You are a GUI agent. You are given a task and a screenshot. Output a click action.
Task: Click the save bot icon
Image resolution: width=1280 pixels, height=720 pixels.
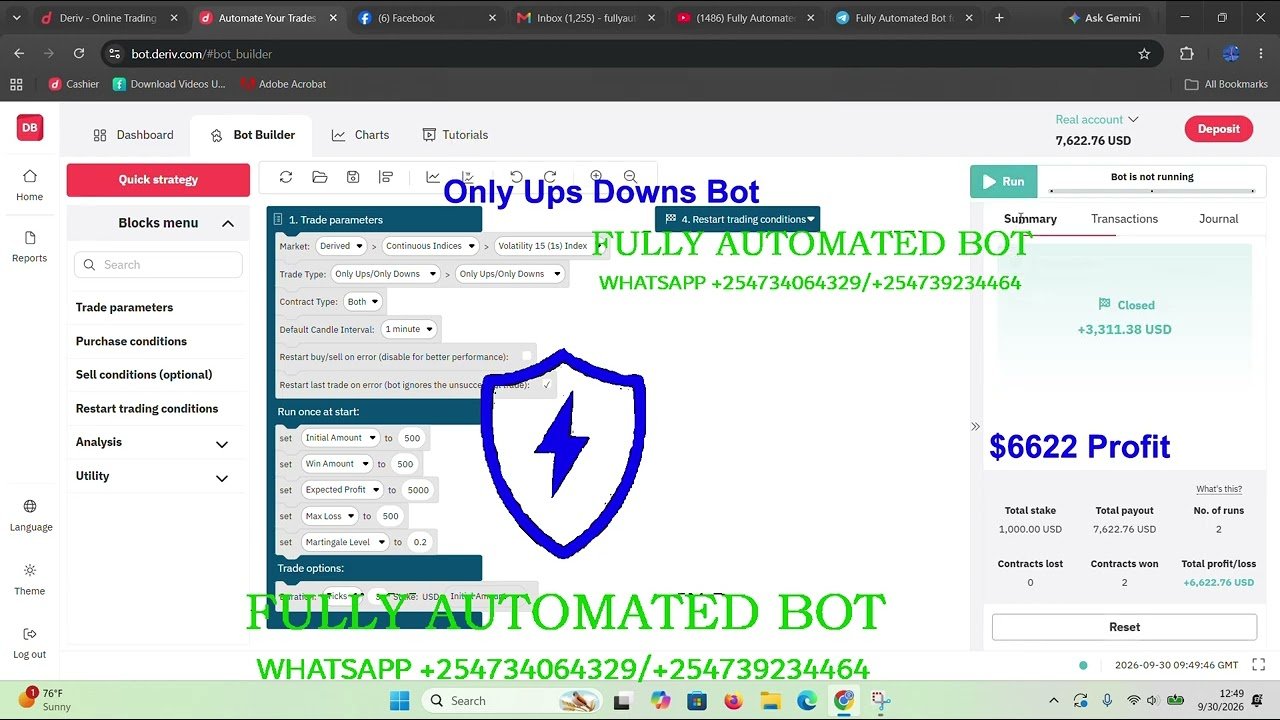click(x=353, y=177)
